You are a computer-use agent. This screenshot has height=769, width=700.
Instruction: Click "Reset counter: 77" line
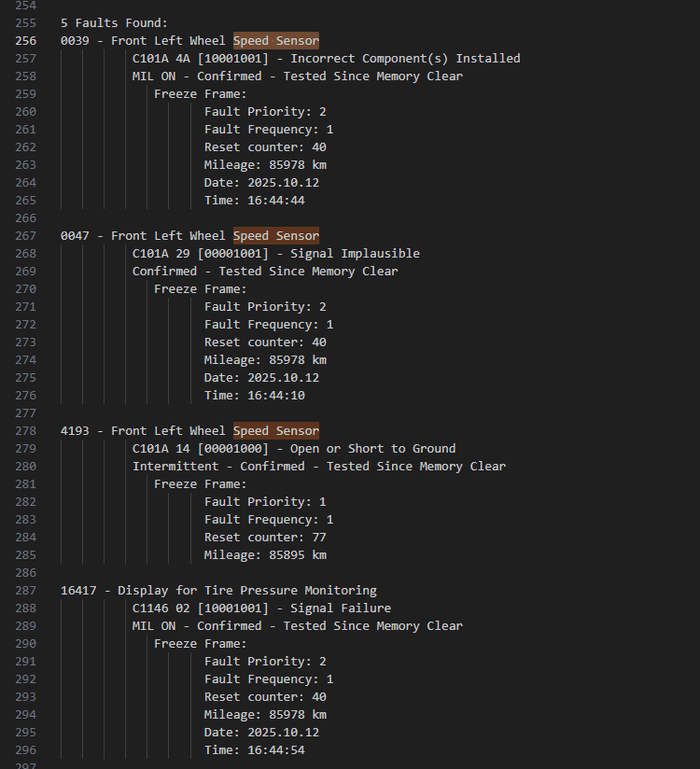coord(265,537)
